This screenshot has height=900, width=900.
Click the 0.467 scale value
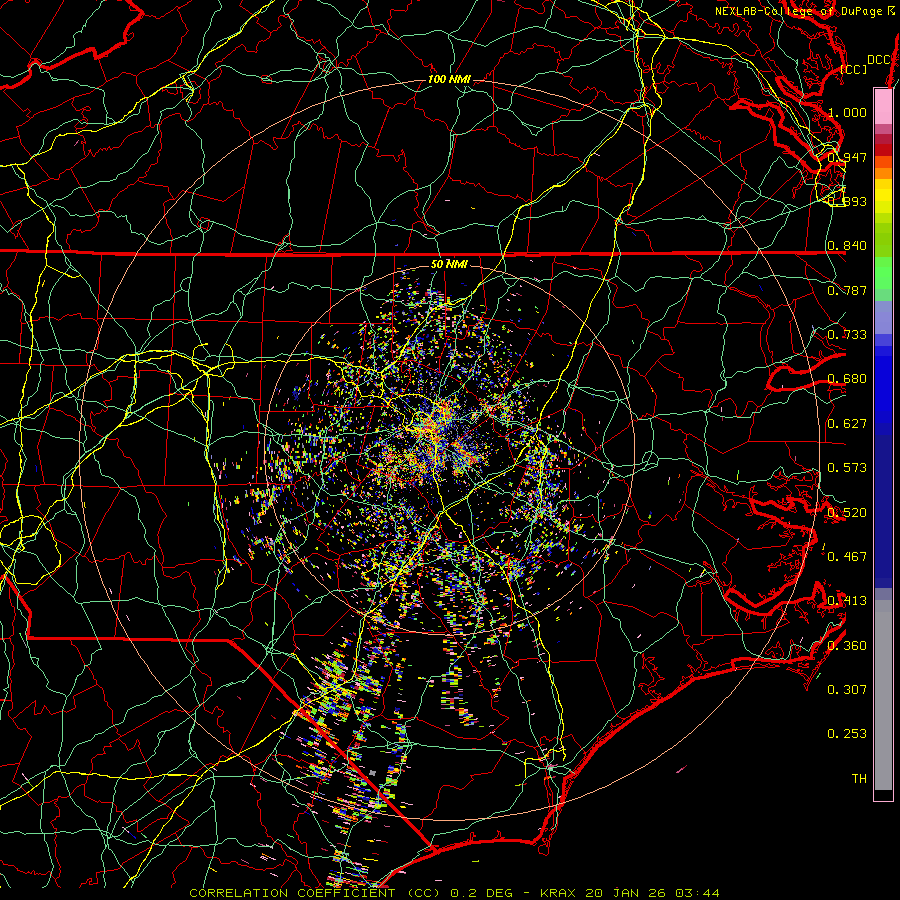click(x=847, y=557)
